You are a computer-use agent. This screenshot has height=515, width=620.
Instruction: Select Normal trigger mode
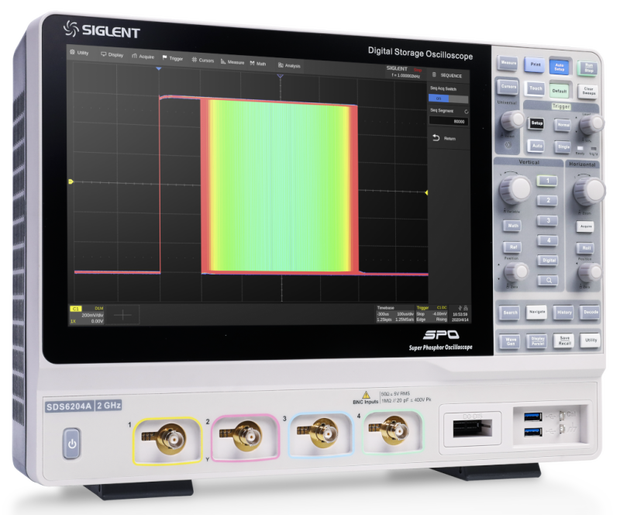(563, 125)
